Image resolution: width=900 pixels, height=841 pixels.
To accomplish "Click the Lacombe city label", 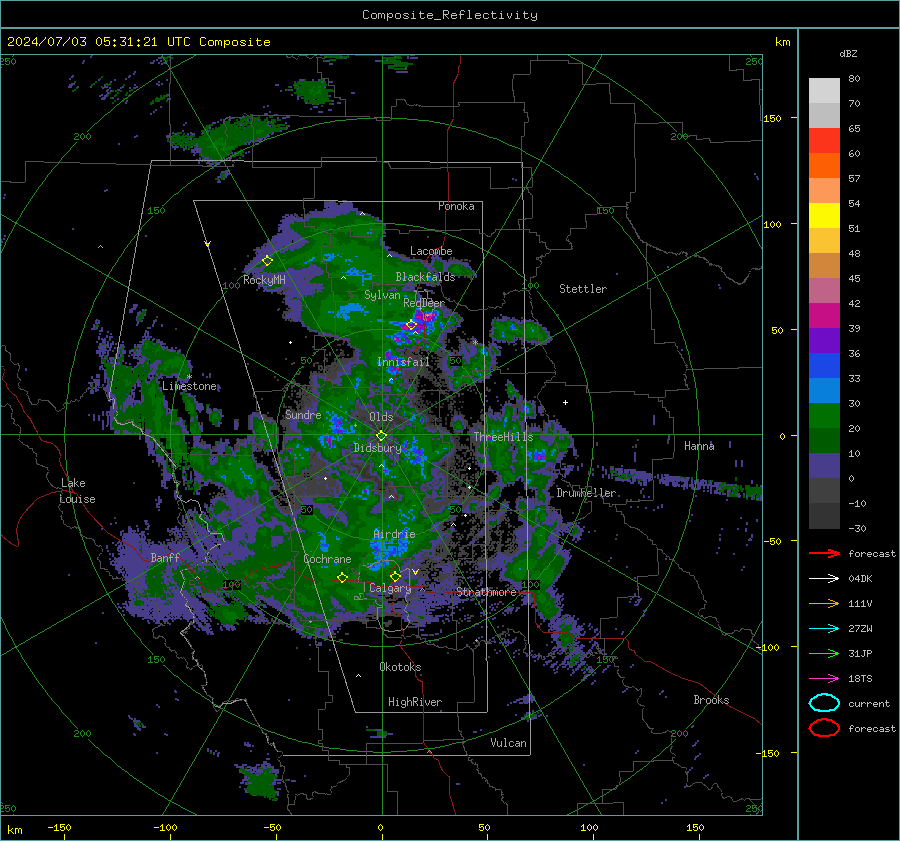I will coord(431,251).
